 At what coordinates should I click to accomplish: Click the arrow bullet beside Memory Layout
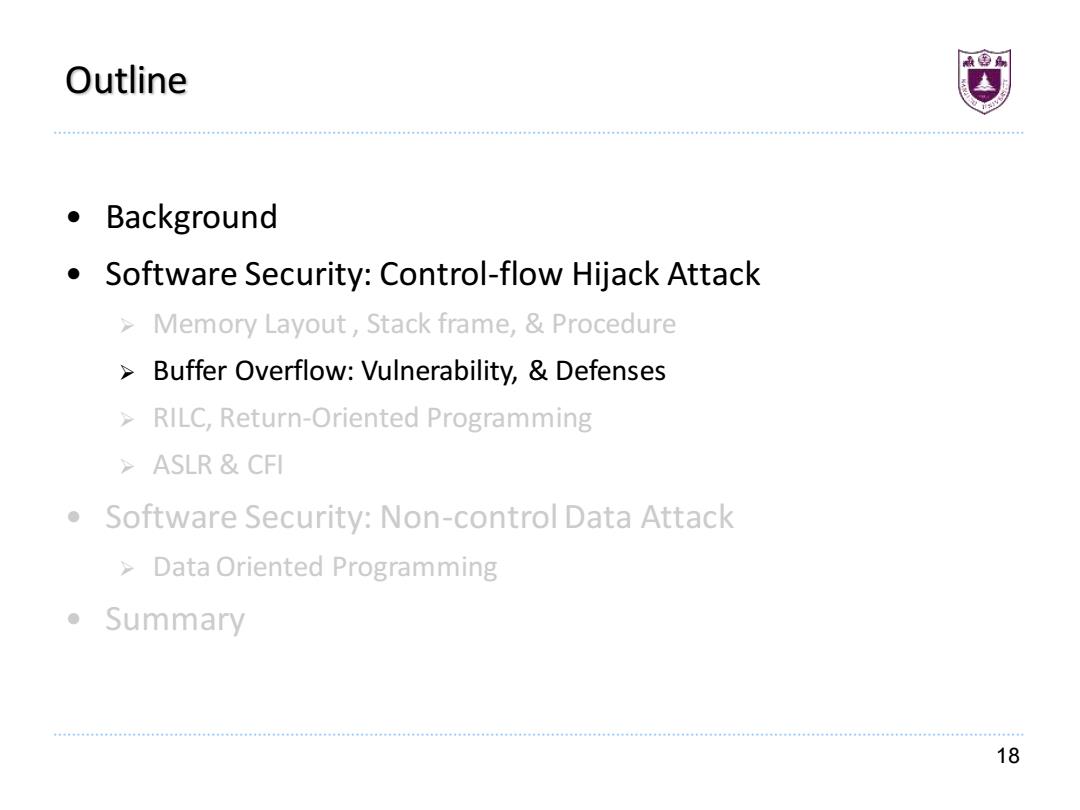pyautogui.click(x=127, y=326)
